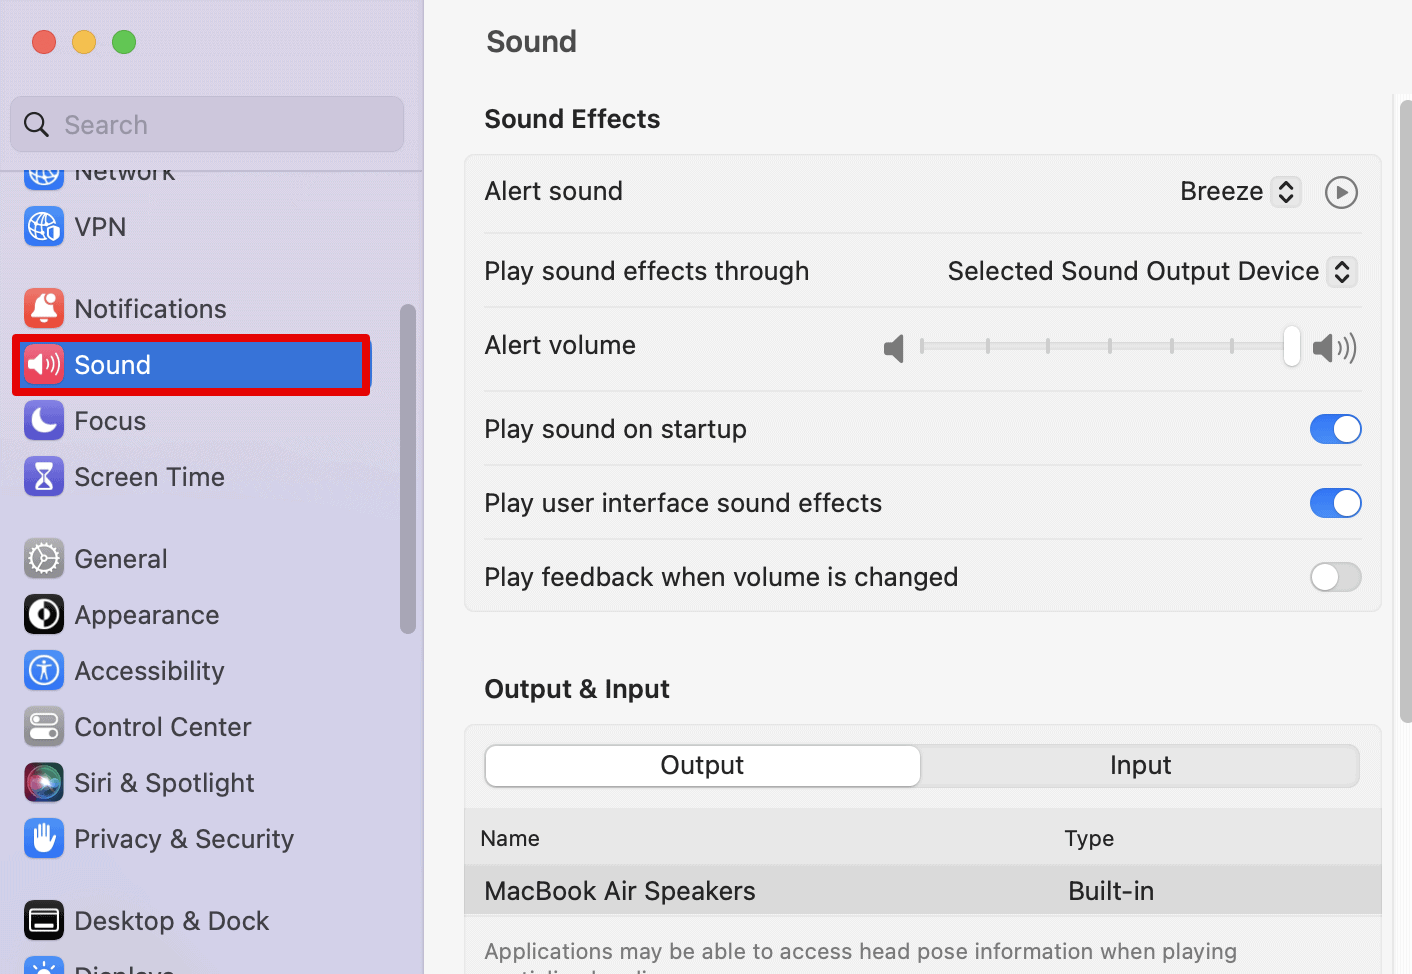Open Selected Sound Output Device dropdown

[x=1152, y=271]
